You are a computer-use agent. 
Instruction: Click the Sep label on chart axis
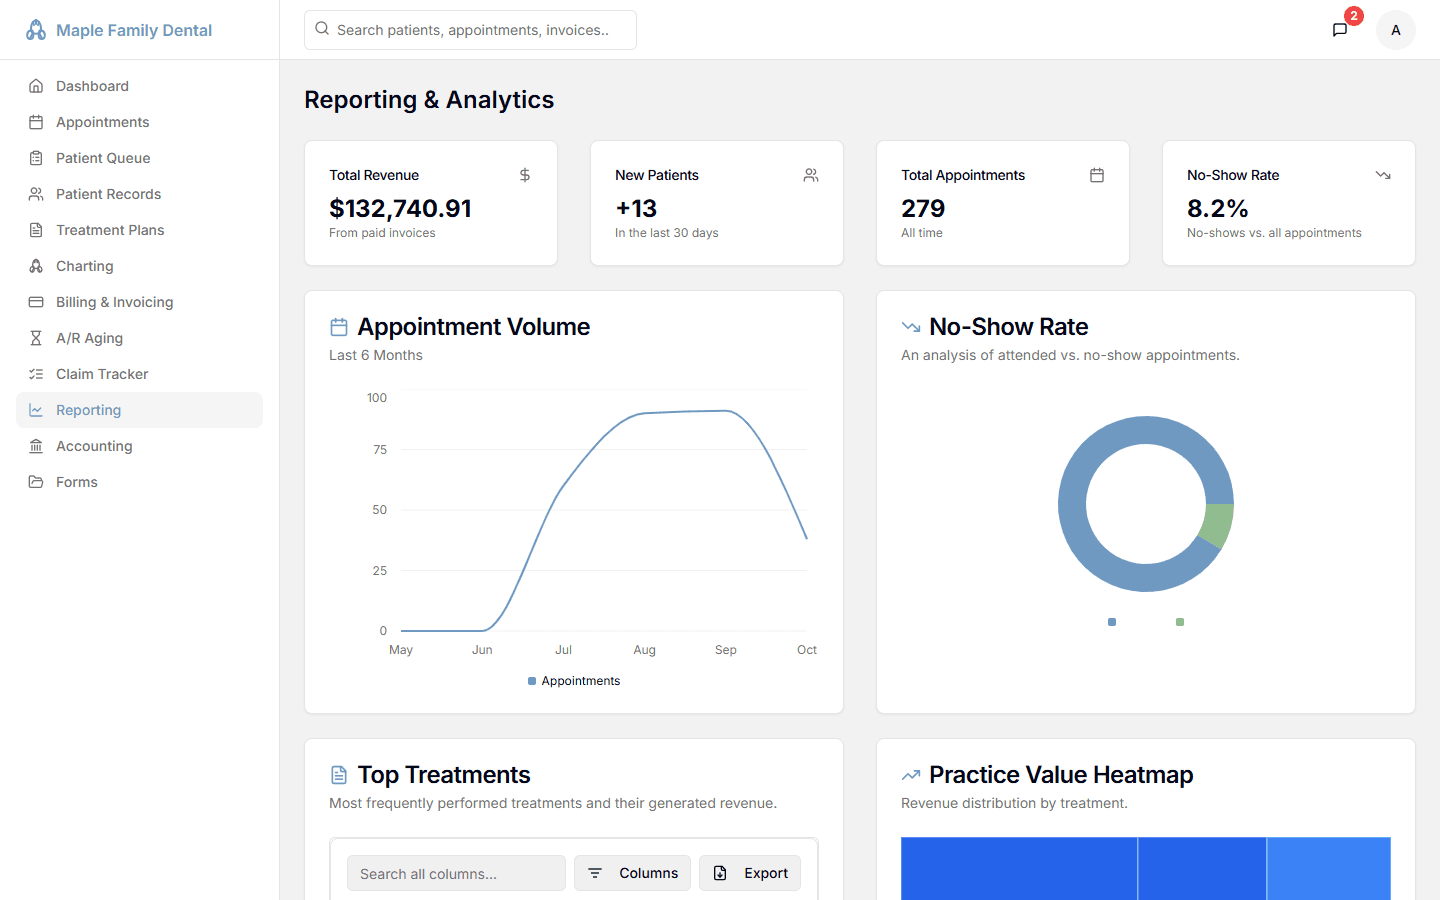tap(726, 650)
